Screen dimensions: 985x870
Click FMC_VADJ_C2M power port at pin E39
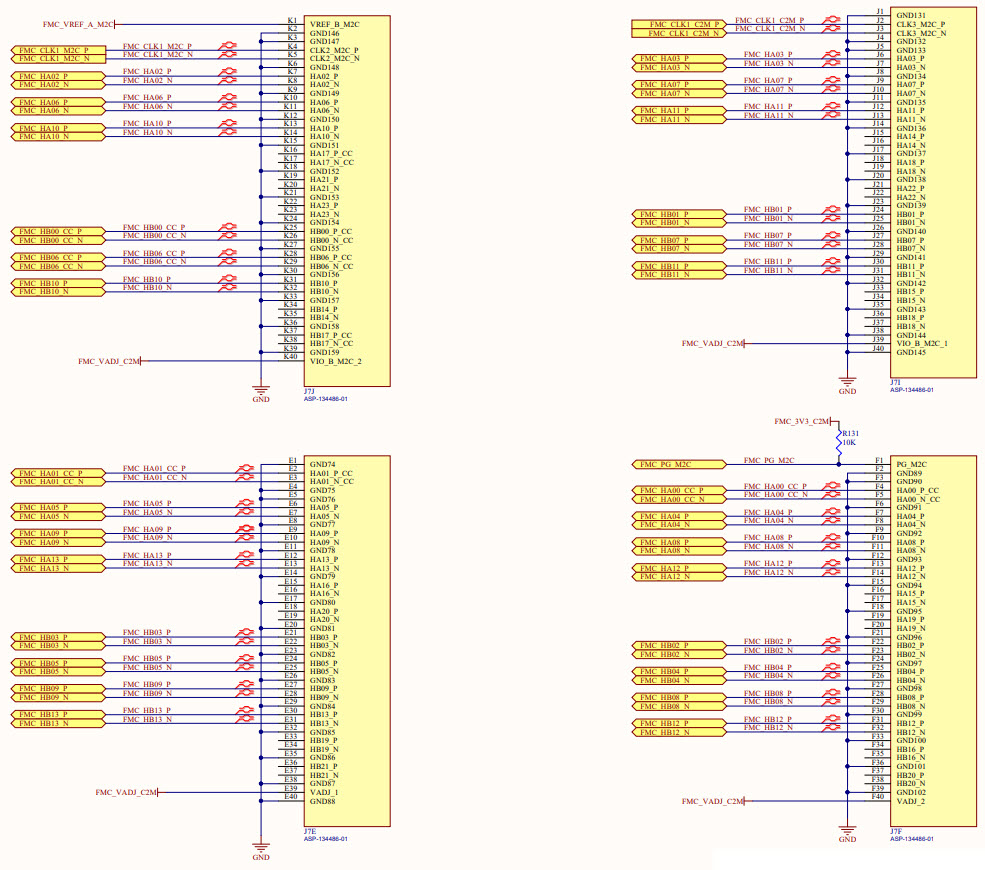coord(126,792)
